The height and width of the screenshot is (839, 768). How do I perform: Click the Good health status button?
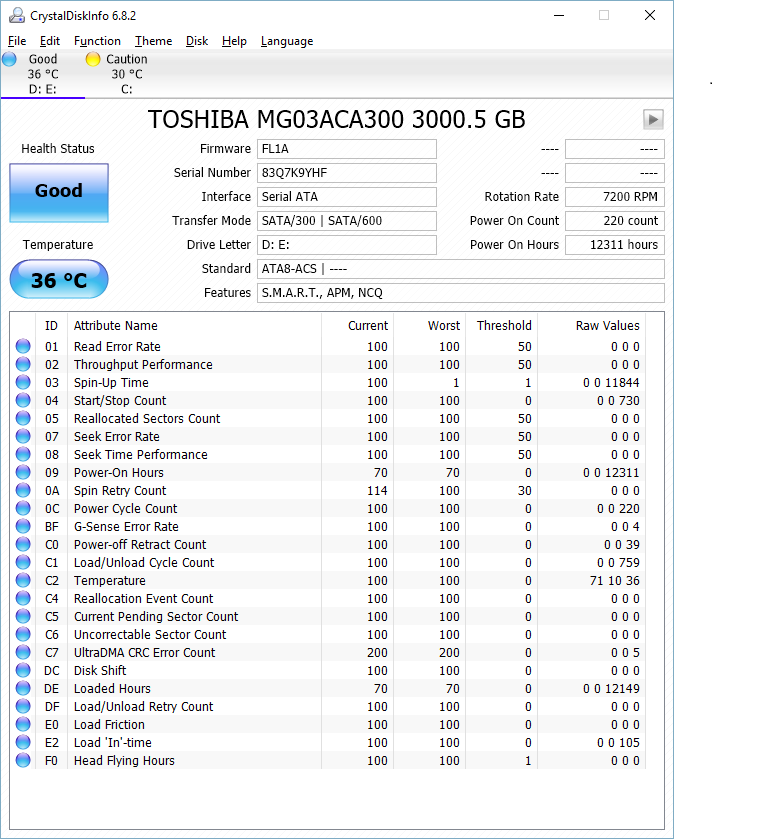tap(59, 193)
